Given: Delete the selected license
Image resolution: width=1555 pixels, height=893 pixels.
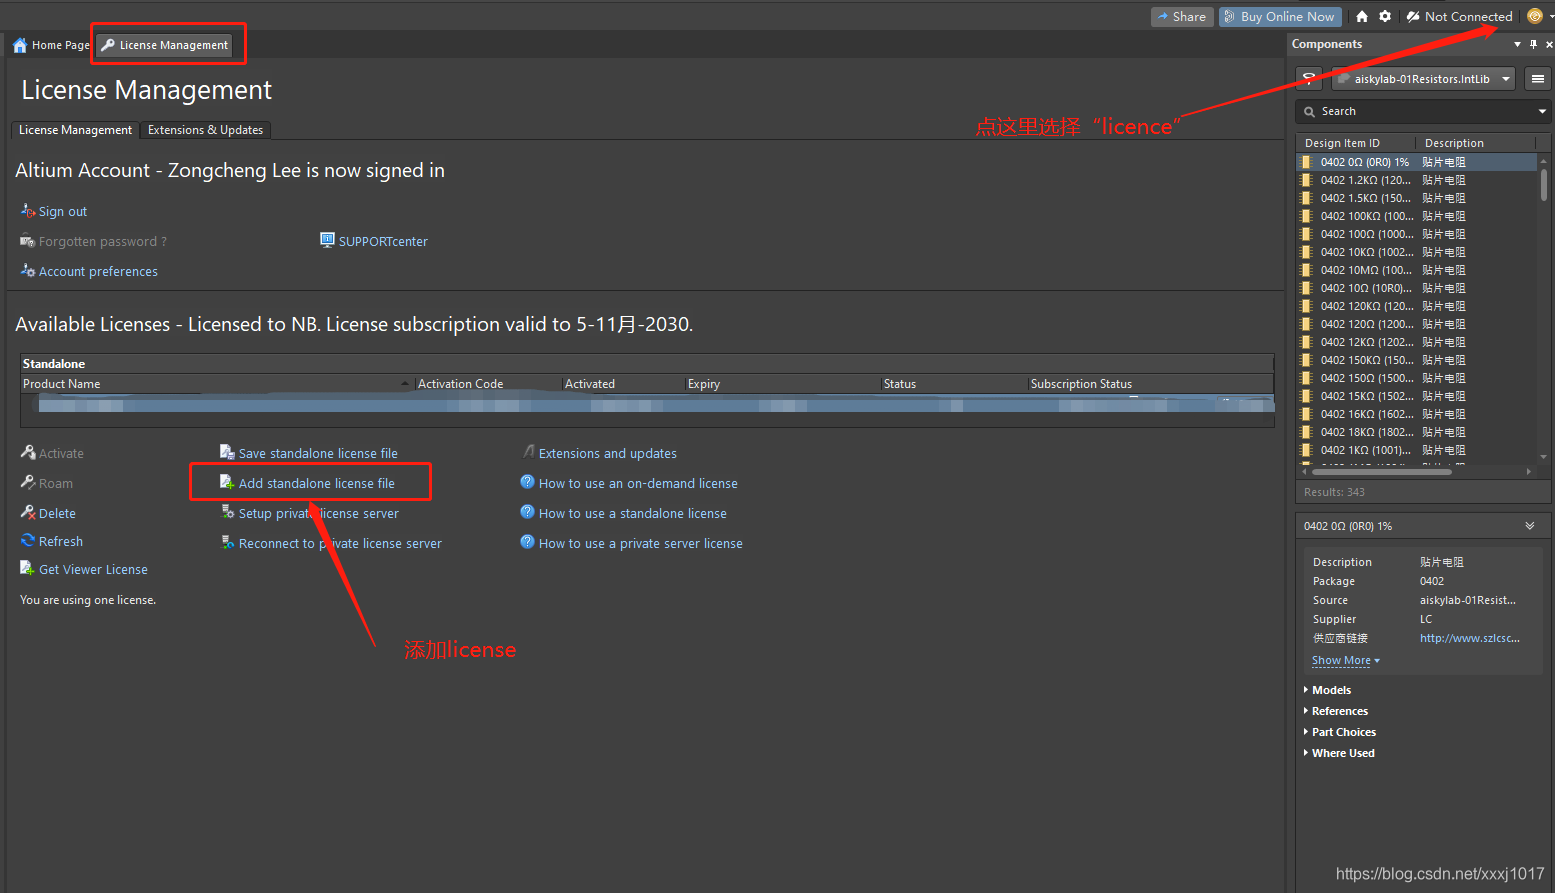Looking at the screenshot, I should (57, 513).
